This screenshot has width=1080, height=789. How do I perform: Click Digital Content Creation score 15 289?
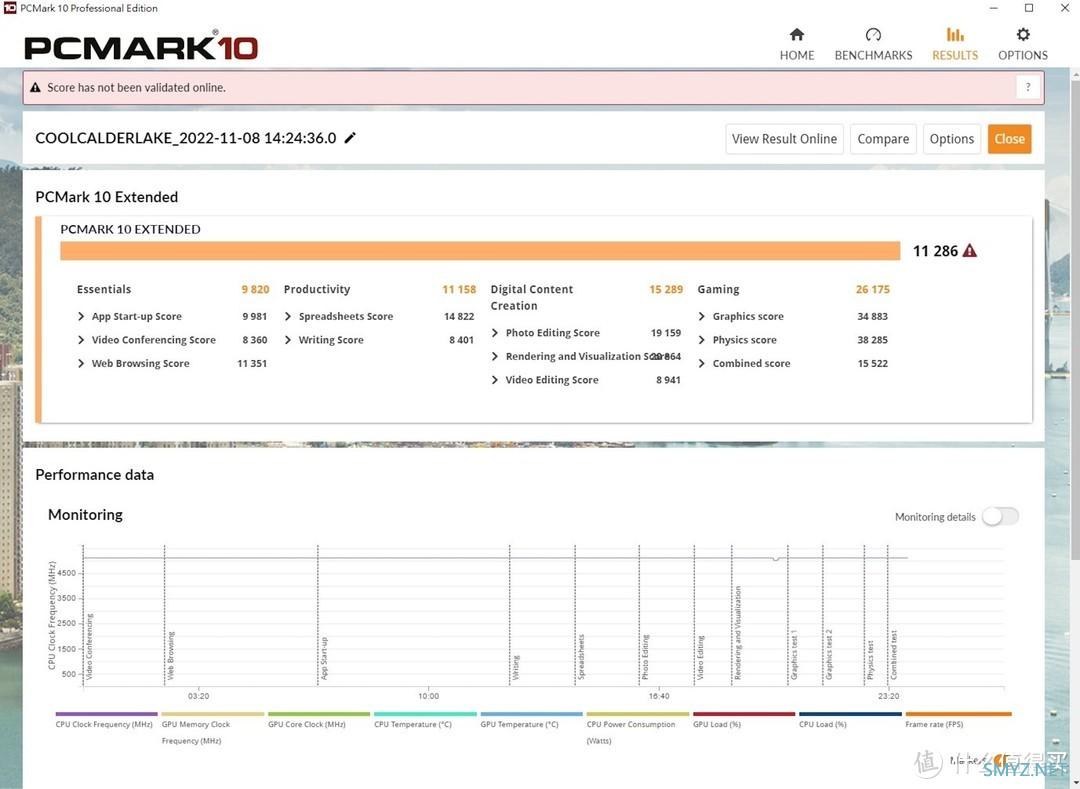[666, 289]
